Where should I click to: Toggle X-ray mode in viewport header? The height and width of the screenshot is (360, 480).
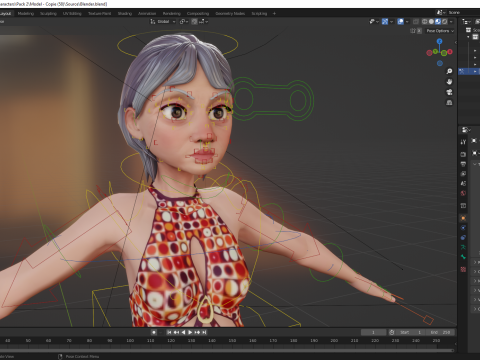pos(416,22)
